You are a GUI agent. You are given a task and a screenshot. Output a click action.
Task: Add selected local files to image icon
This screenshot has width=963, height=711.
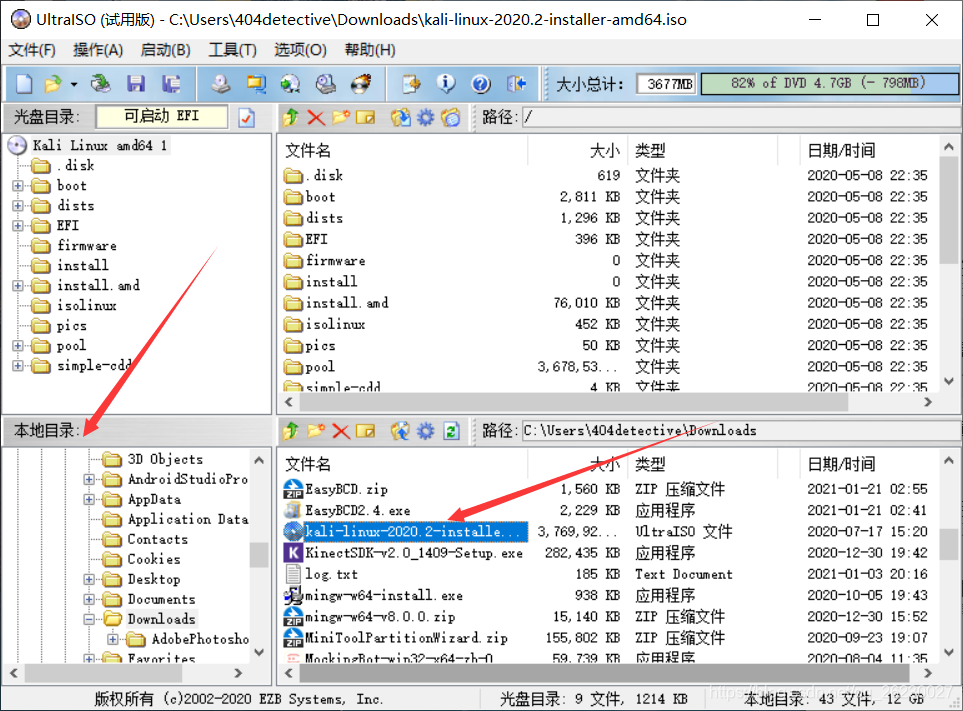click(400, 431)
